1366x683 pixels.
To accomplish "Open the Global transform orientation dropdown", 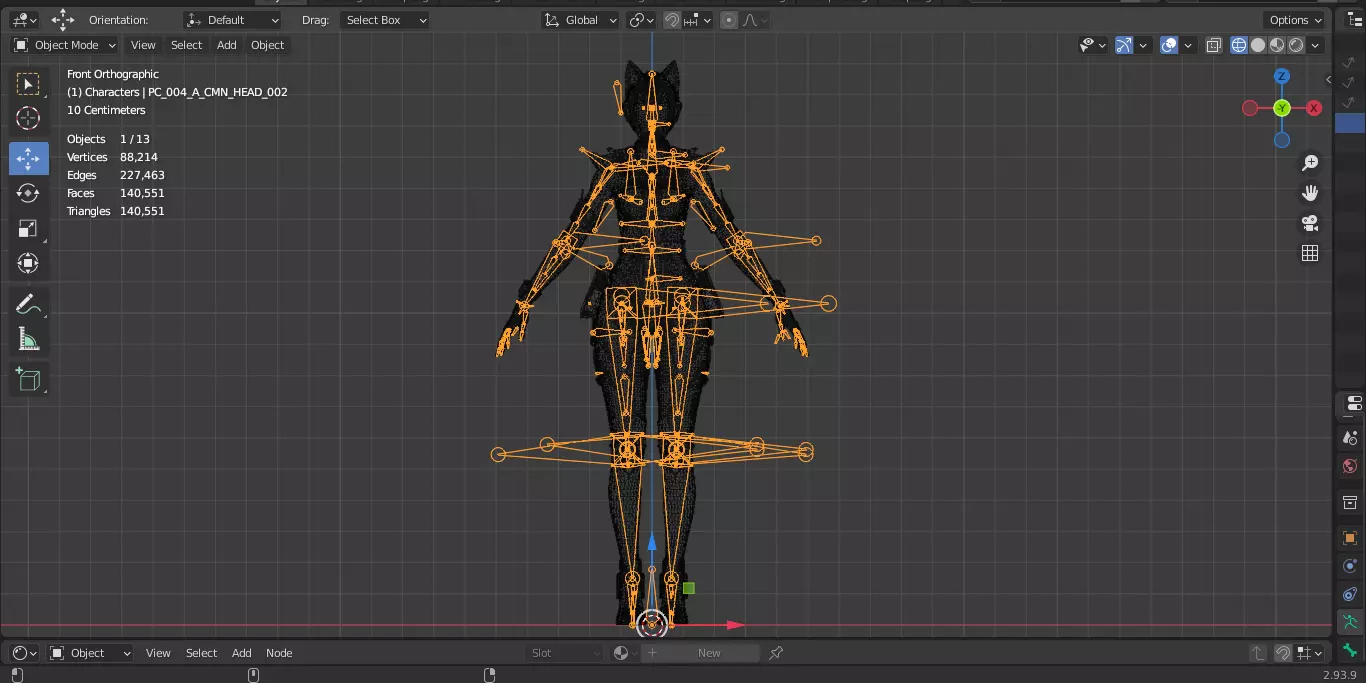I will pos(581,20).
